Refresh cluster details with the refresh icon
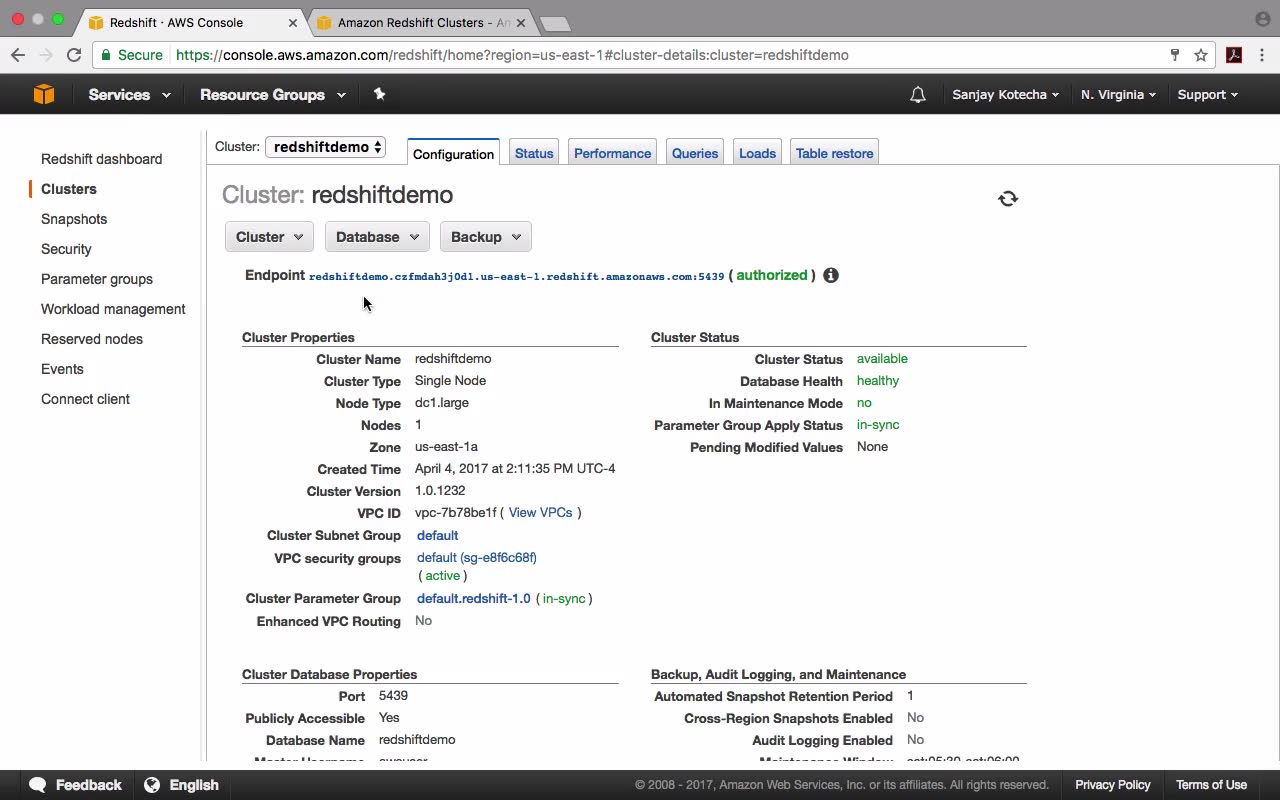1280x800 pixels. 1008,199
